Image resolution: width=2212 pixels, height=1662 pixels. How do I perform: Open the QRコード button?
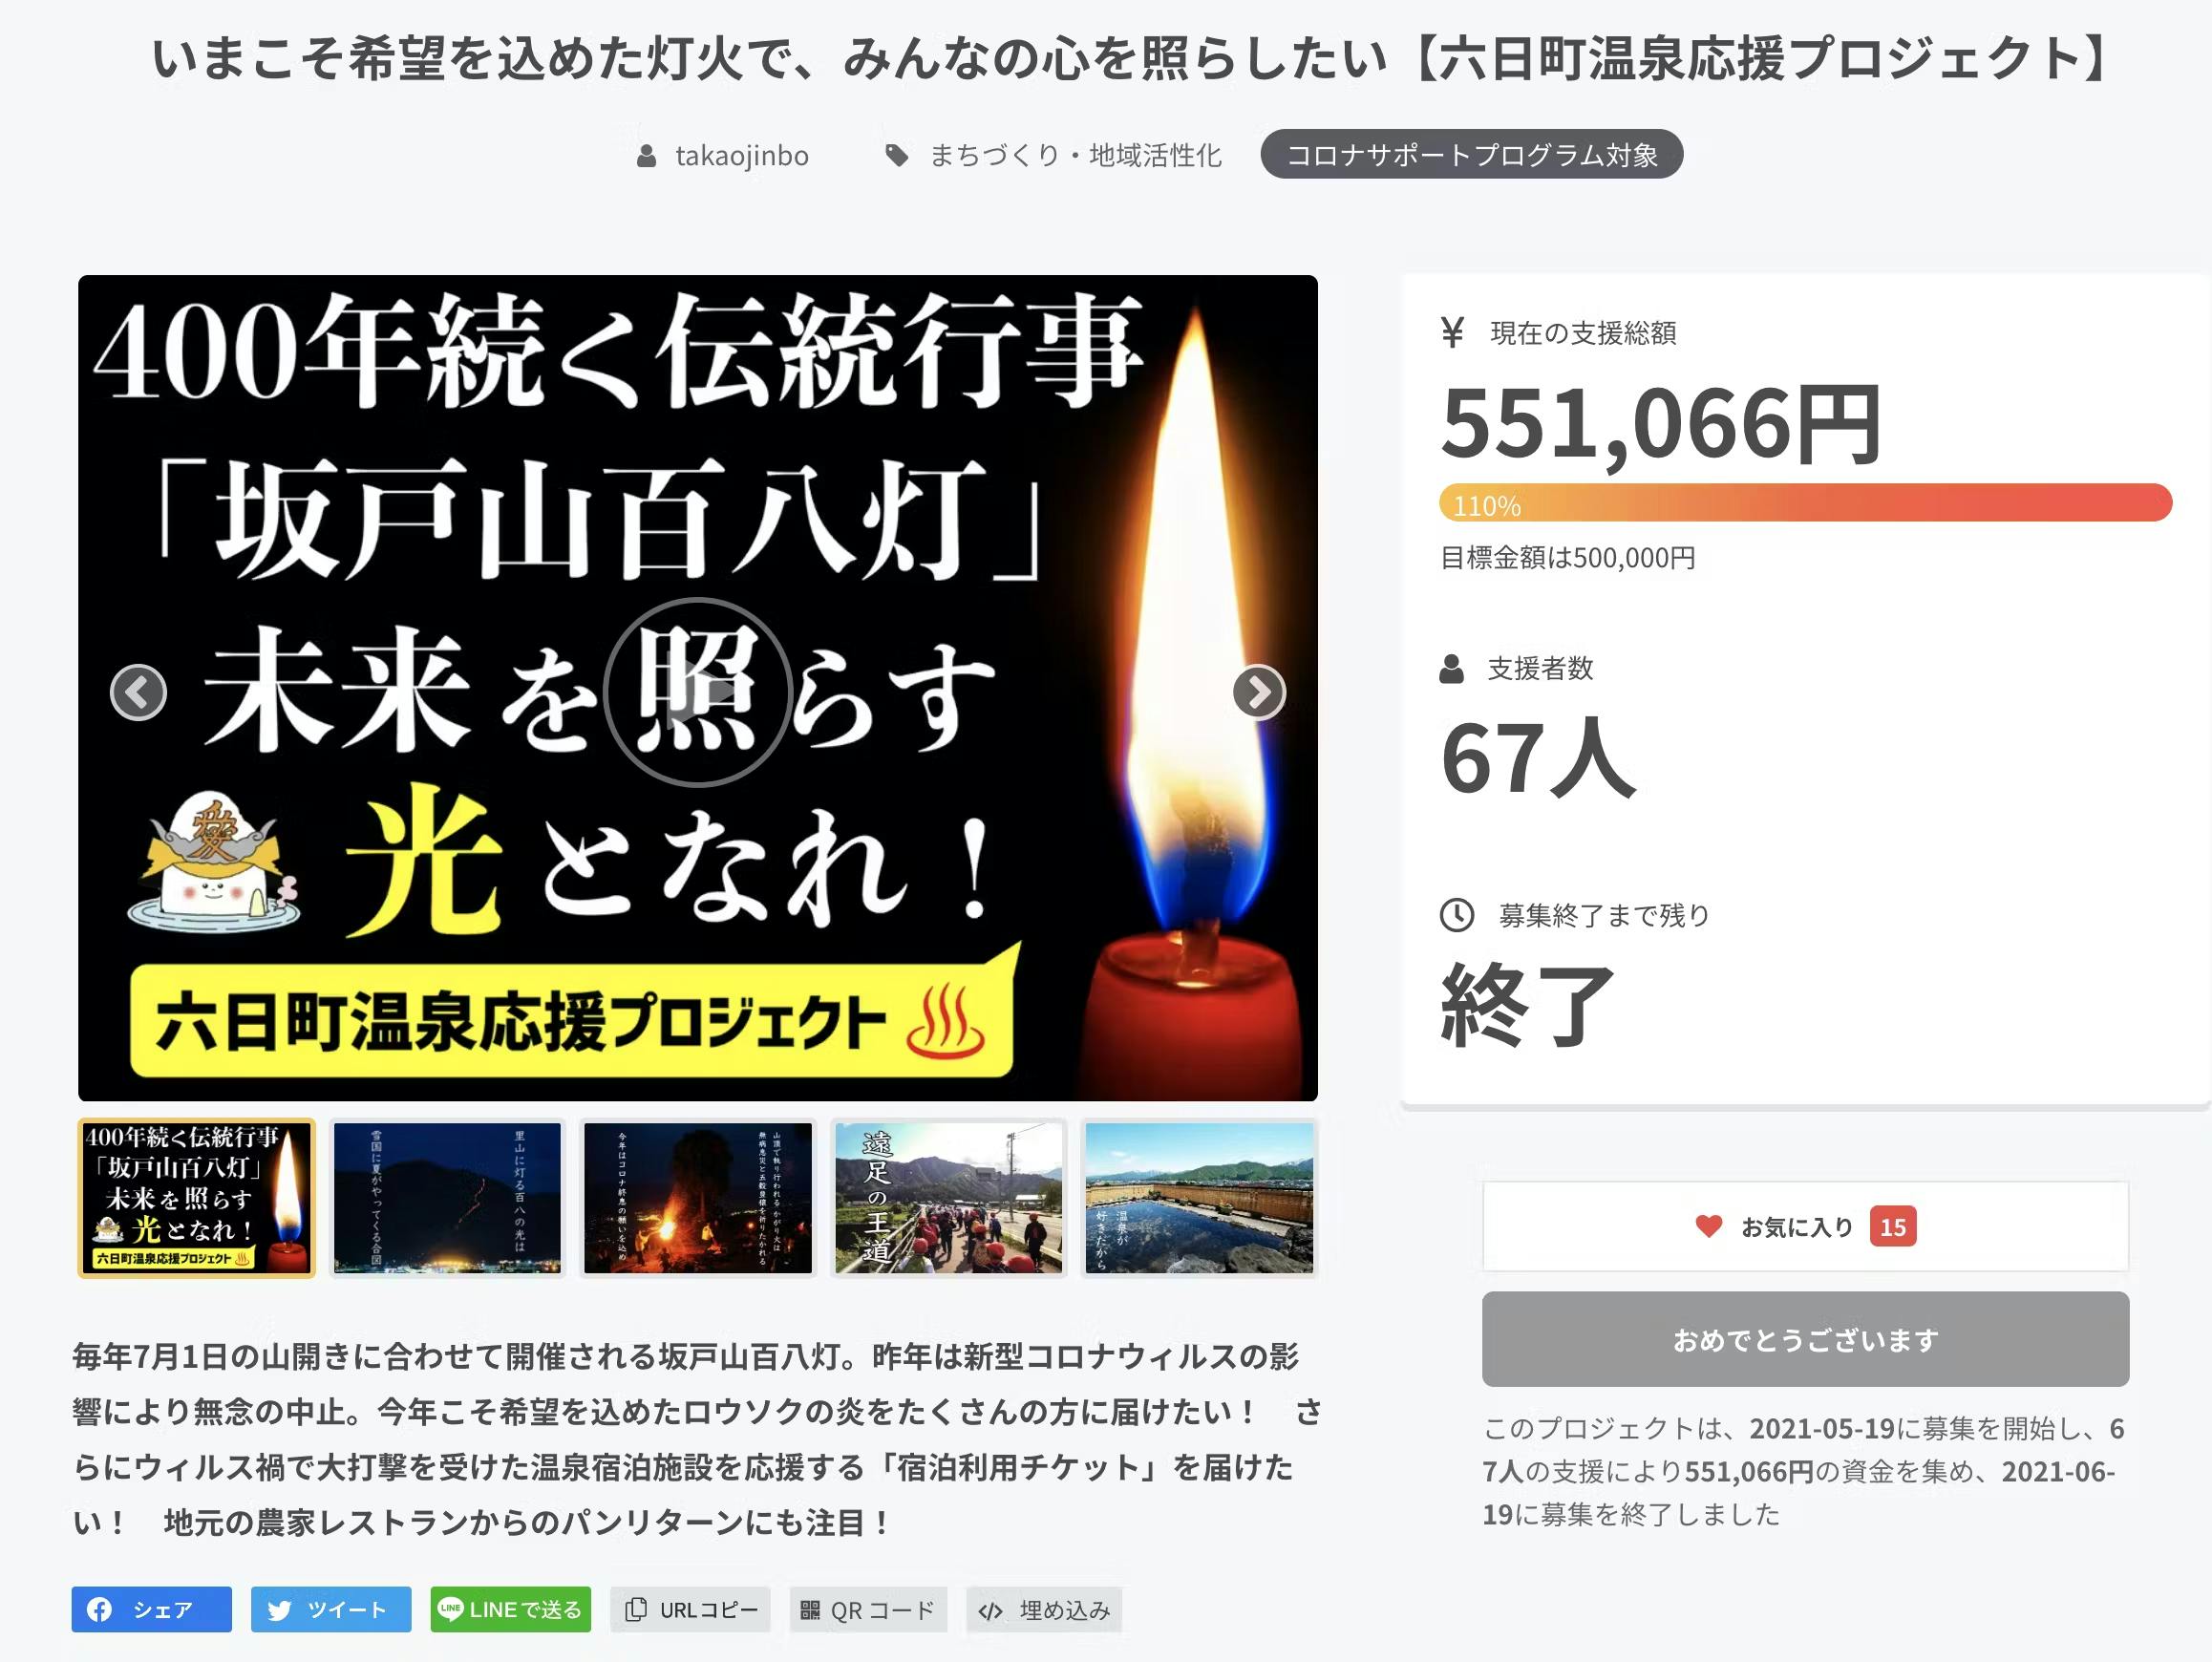pos(868,1609)
